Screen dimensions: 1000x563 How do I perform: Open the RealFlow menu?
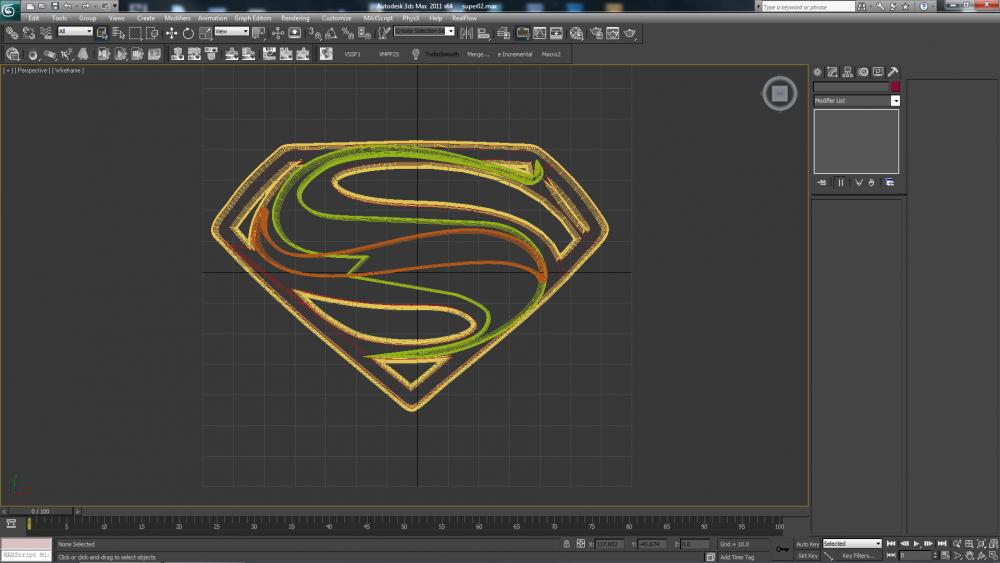[464, 18]
